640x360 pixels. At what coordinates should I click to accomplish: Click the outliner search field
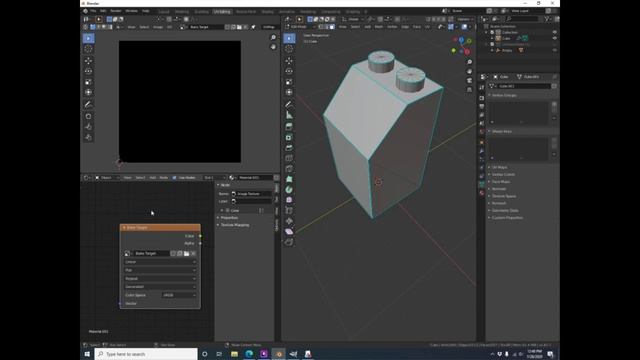(522, 19)
